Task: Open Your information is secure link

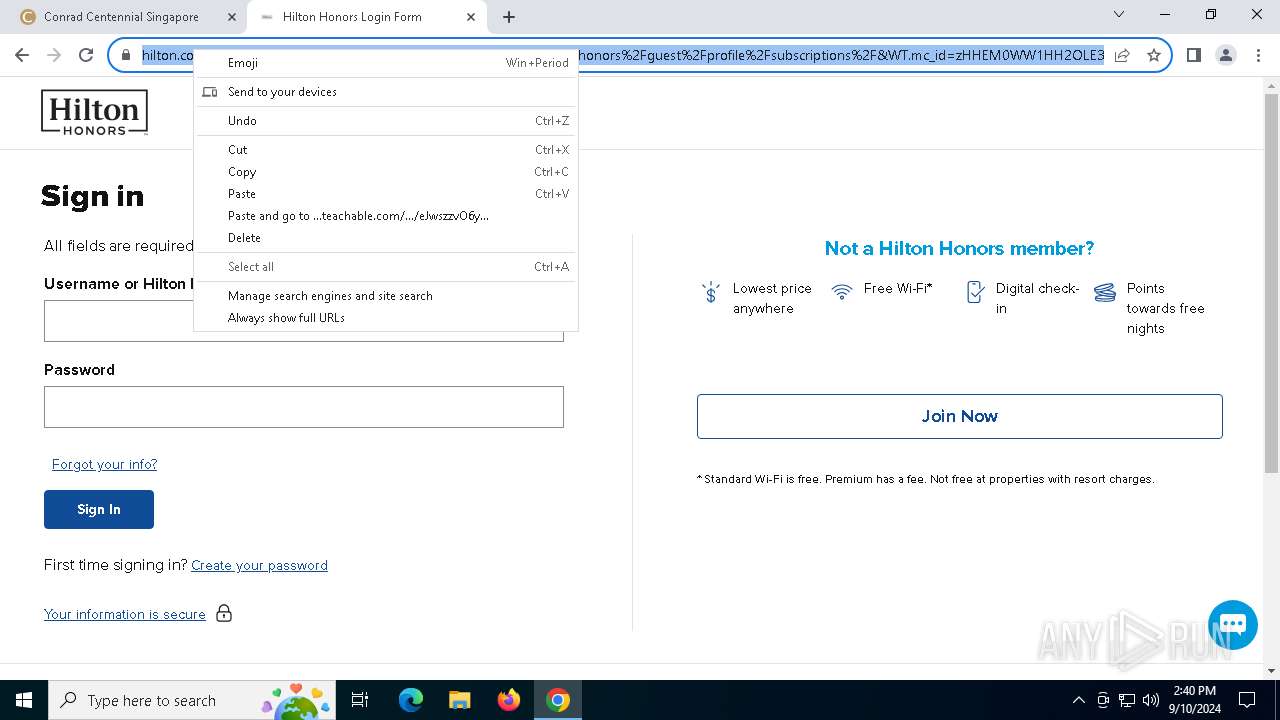Action: tap(125, 614)
